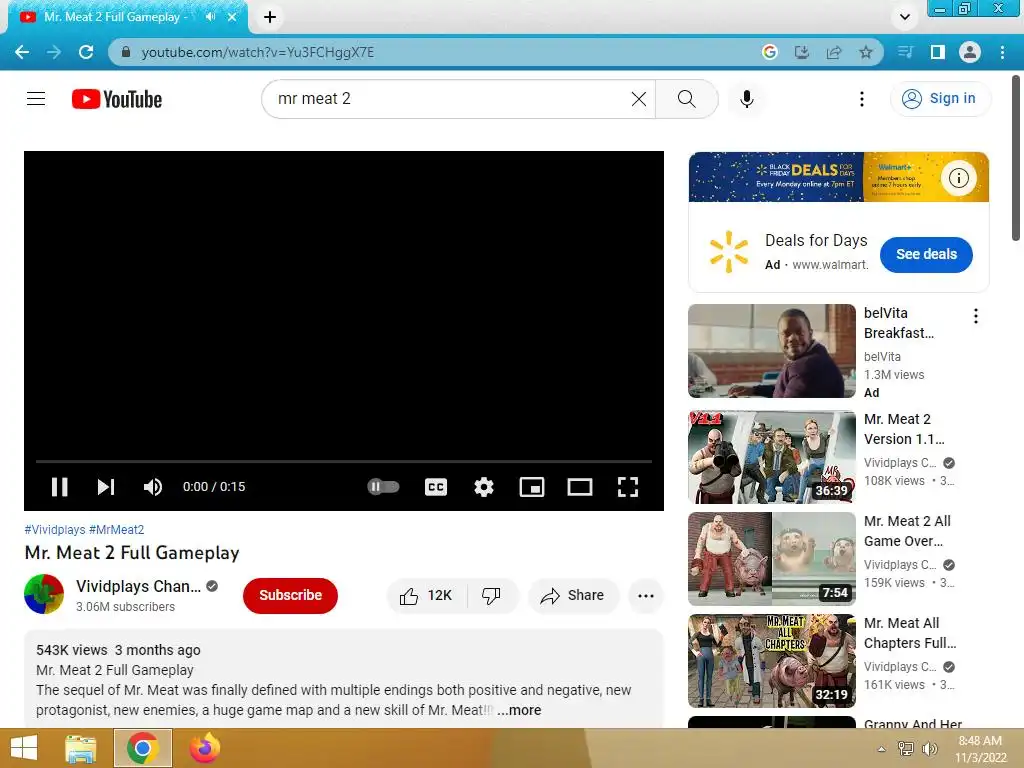The width and height of the screenshot is (1024, 768).
Task: Show hidden system tray icons
Action: (882, 749)
